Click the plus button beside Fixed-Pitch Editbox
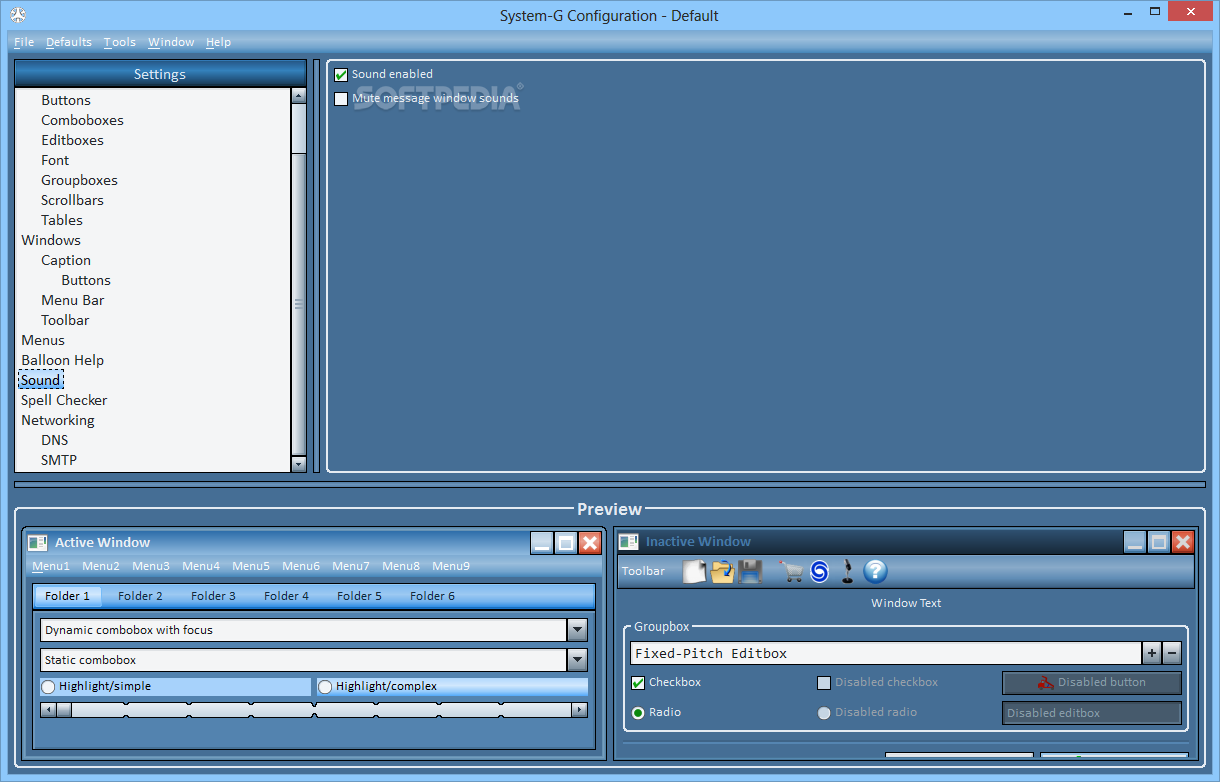This screenshot has height=782, width=1220. click(1152, 653)
